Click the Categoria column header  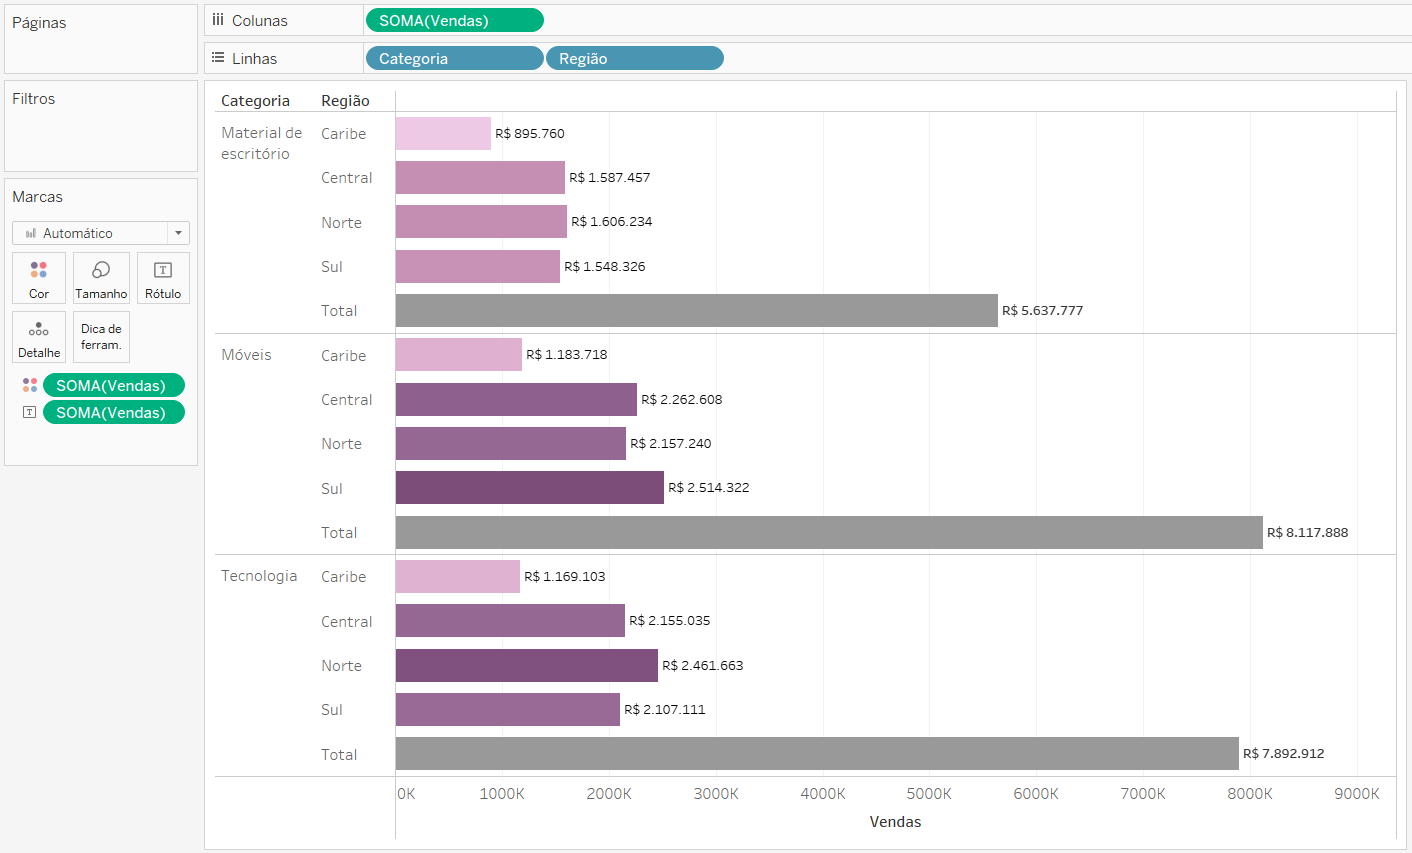(x=255, y=101)
